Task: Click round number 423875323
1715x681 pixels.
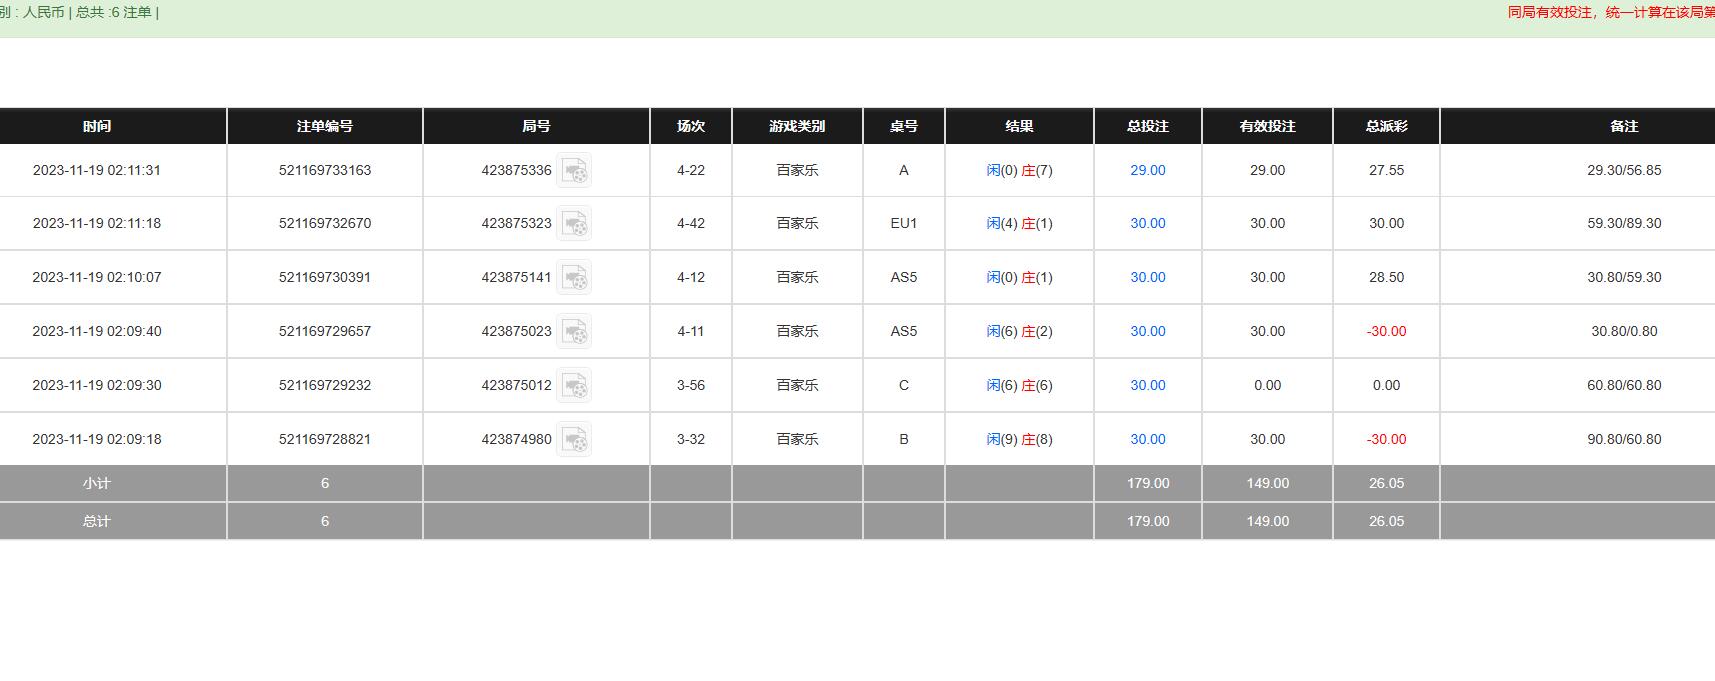Action: coord(516,223)
